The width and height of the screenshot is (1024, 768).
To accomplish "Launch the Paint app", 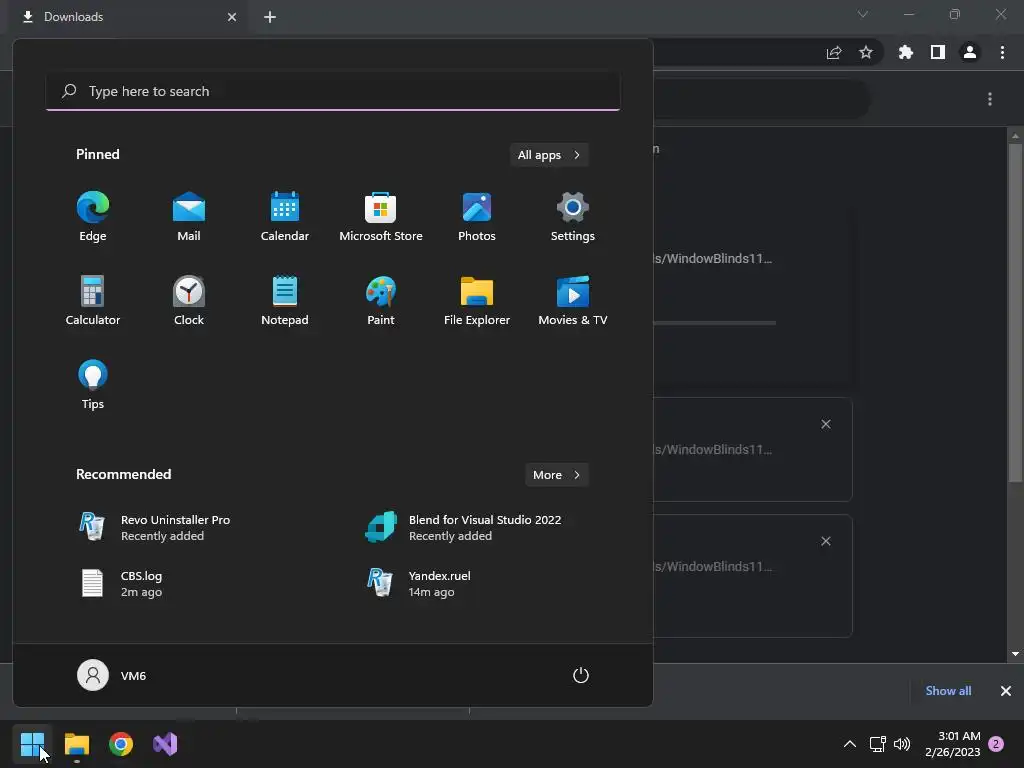I will pos(381,300).
